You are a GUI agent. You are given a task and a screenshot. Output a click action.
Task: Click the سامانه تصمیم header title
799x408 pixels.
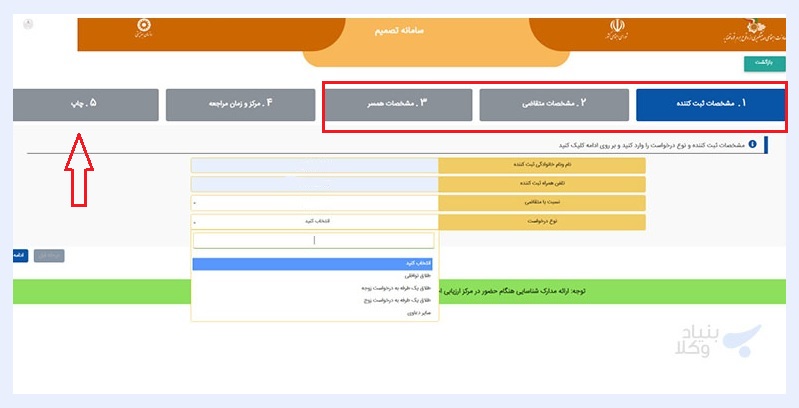(x=400, y=31)
